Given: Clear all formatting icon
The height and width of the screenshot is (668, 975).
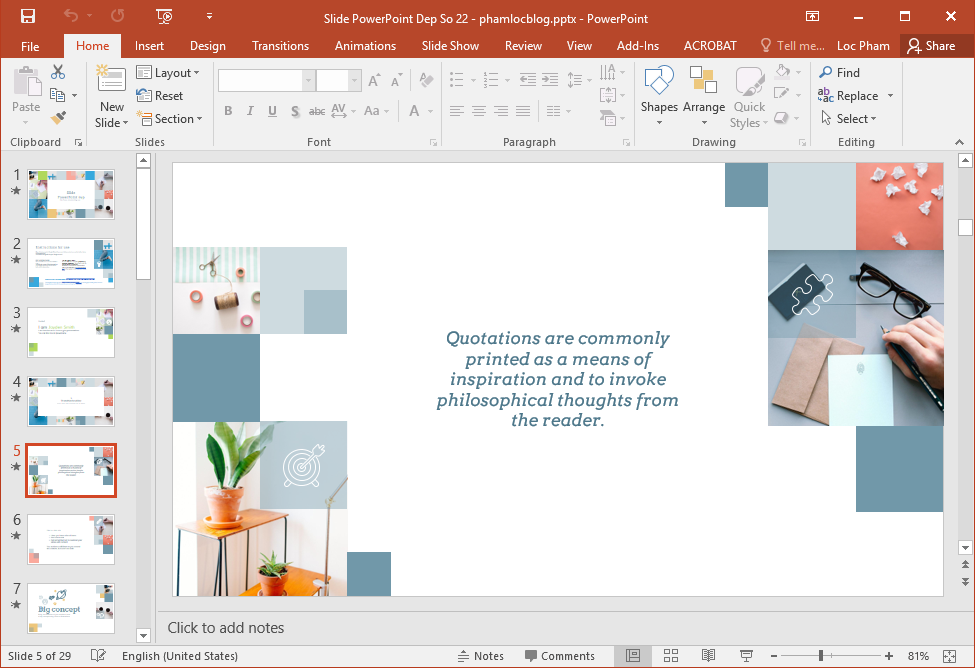Looking at the screenshot, I should coord(427,80).
